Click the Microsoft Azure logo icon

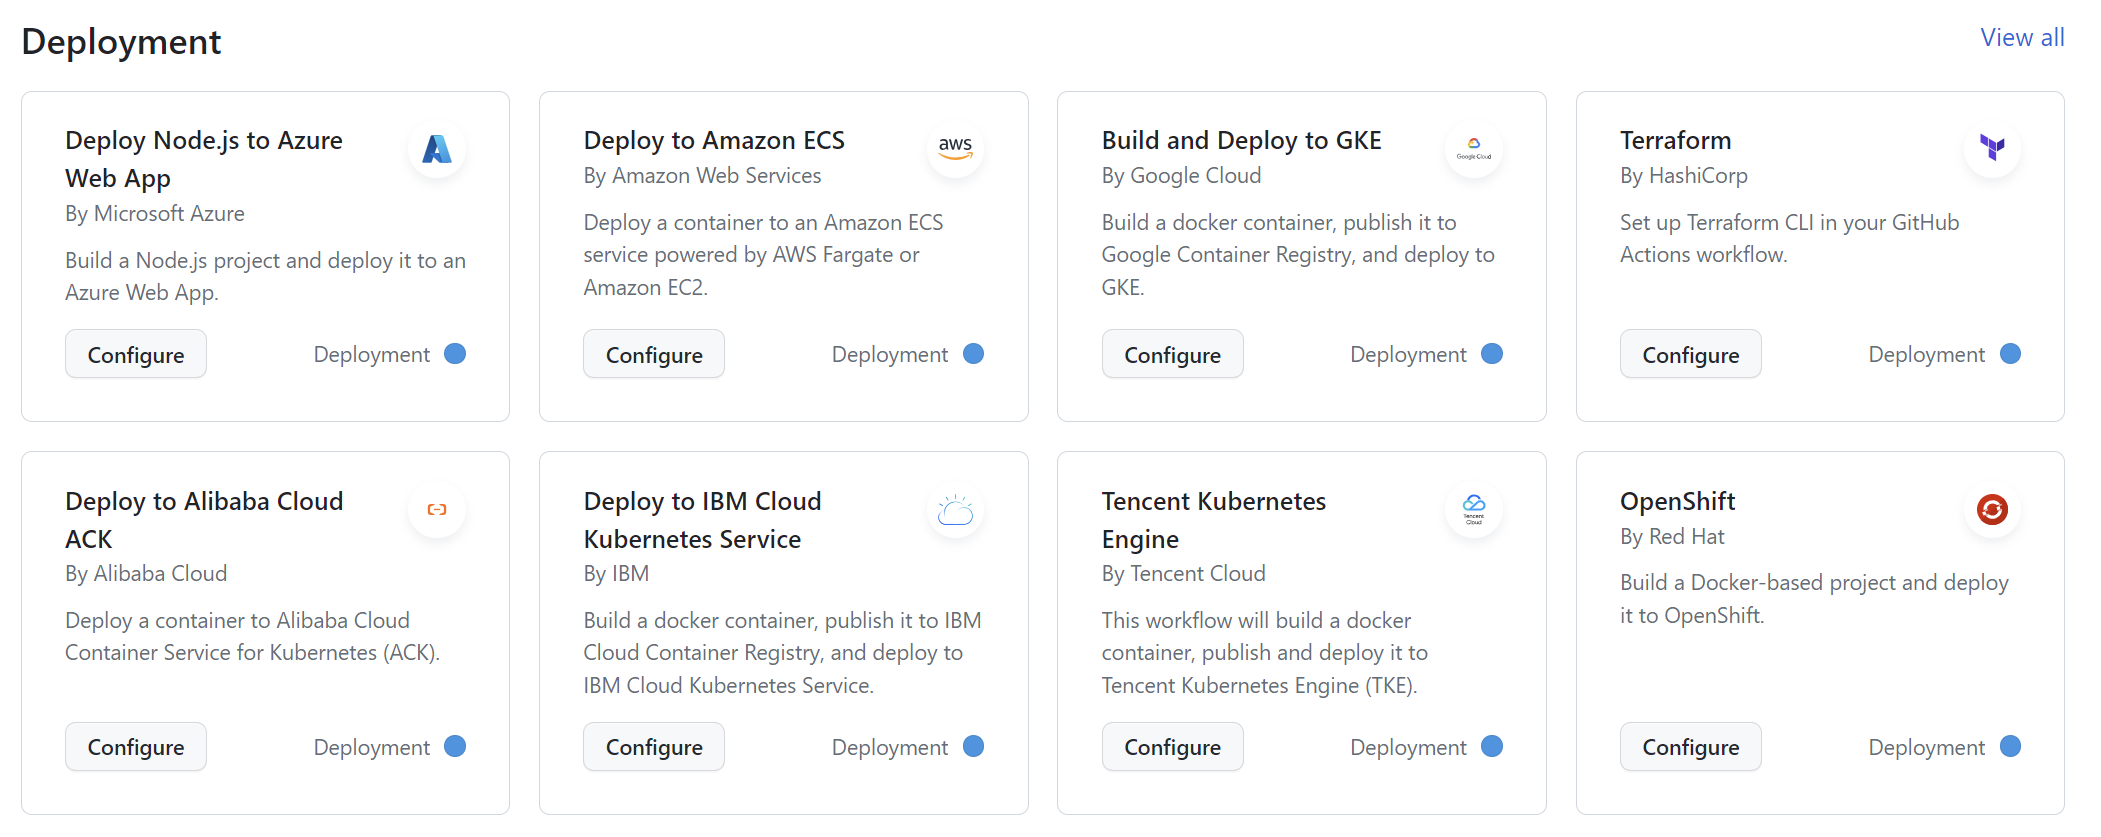coord(437,149)
